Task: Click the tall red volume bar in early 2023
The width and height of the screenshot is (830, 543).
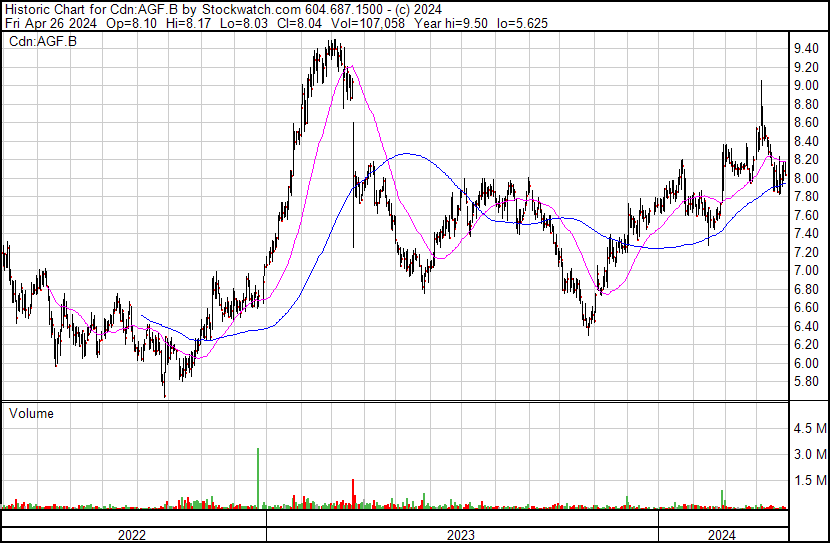Action: 353,494
